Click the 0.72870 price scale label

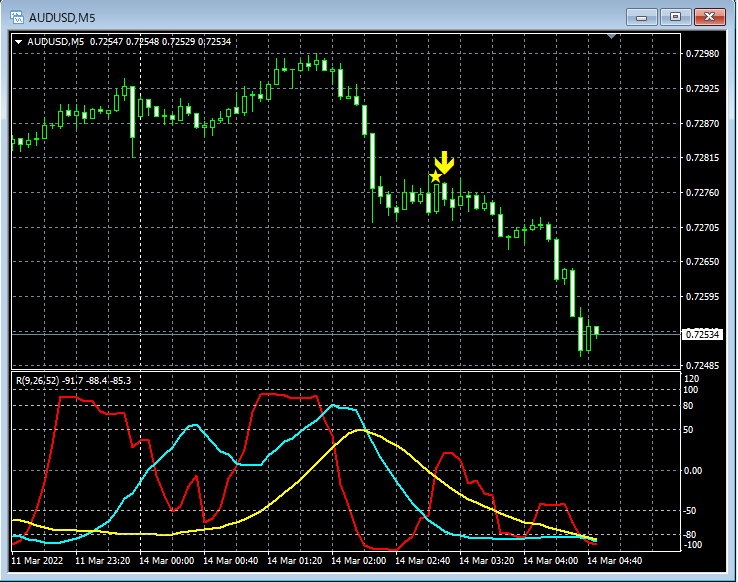pos(702,123)
